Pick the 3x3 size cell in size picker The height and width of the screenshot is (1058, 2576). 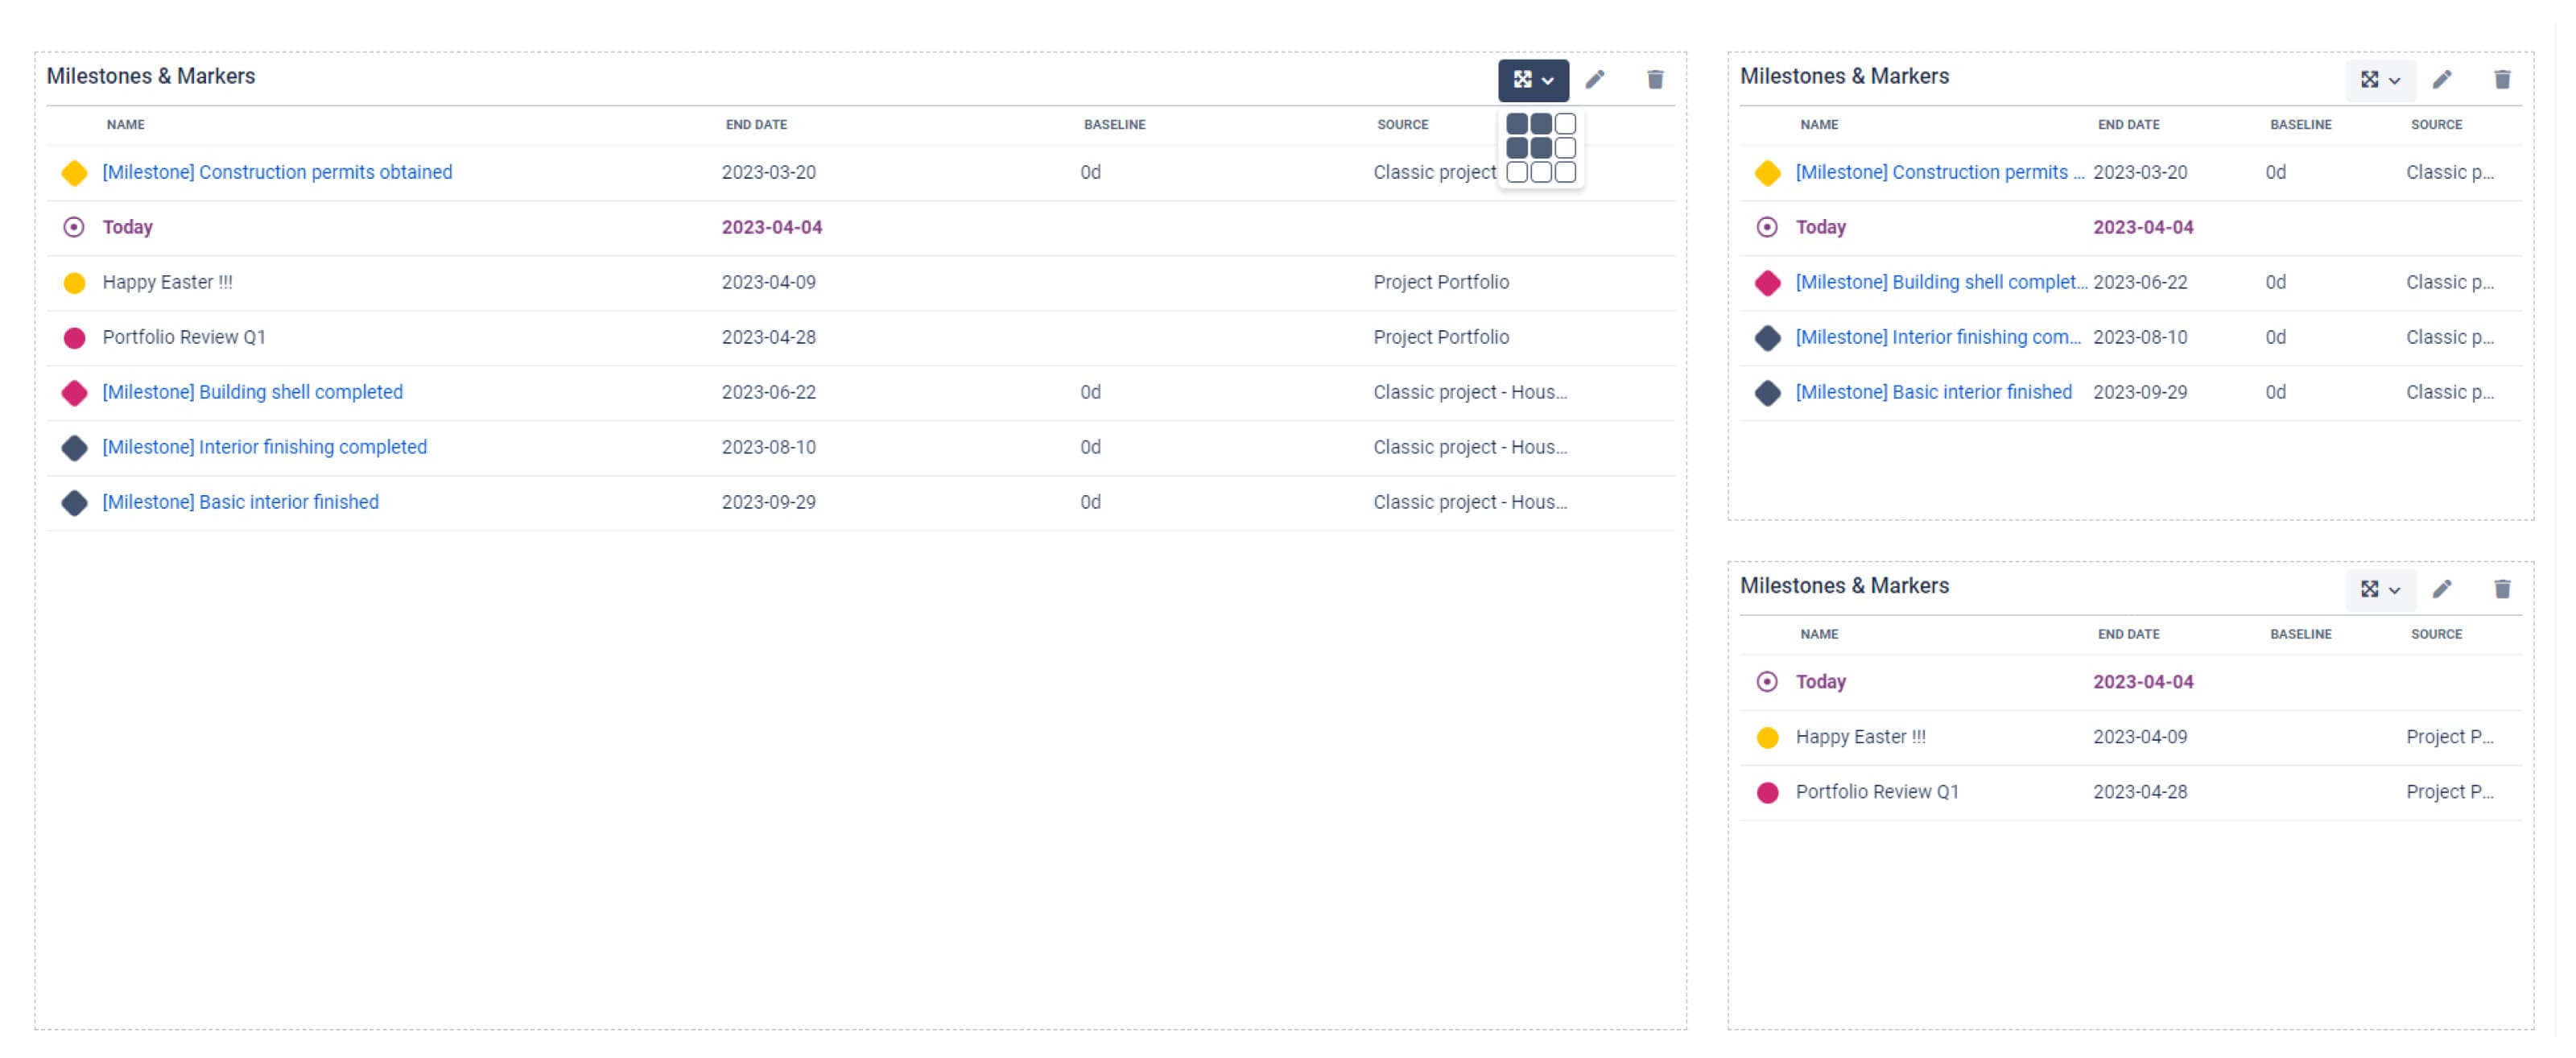pos(1565,172)
